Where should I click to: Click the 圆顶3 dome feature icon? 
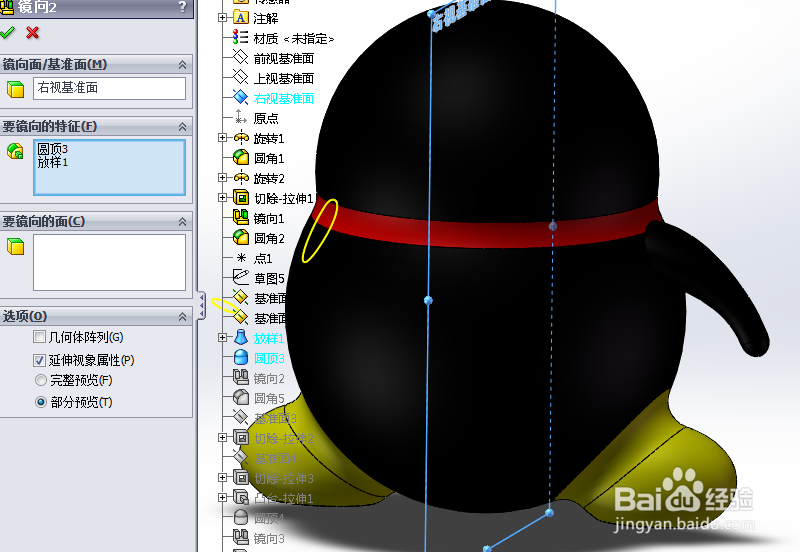point(241,357)
